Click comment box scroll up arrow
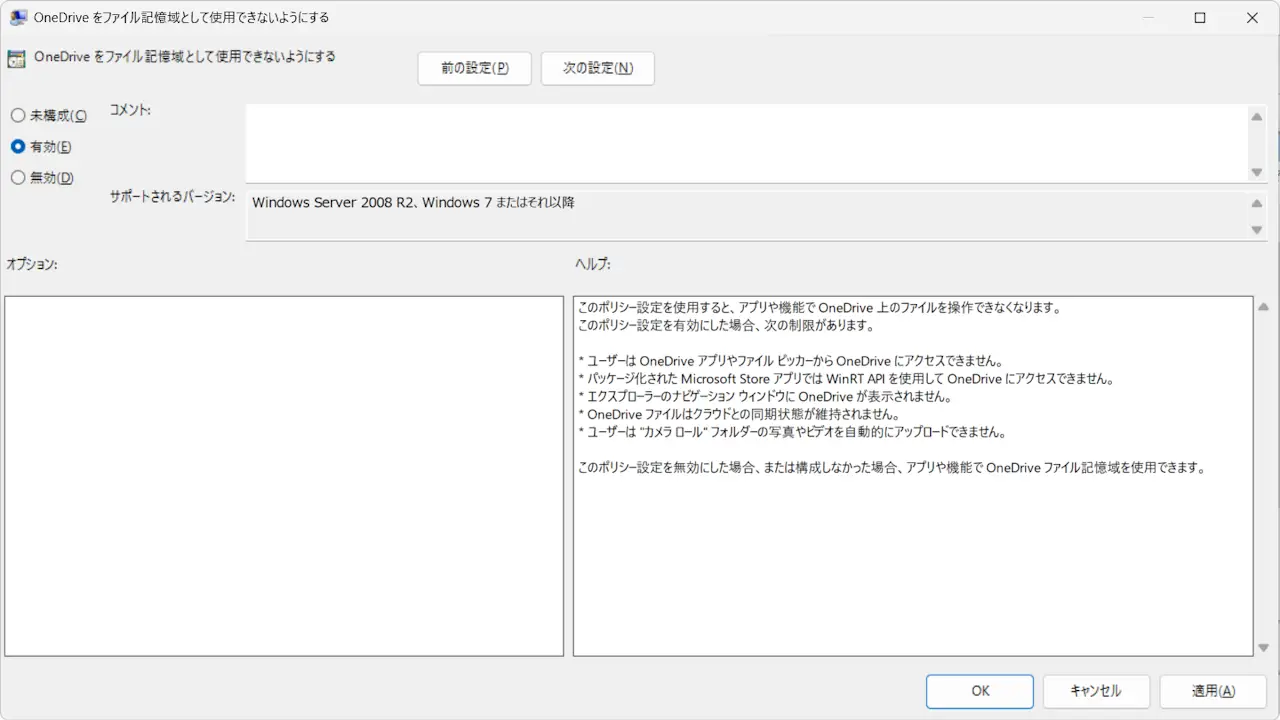 (1257, 117)
